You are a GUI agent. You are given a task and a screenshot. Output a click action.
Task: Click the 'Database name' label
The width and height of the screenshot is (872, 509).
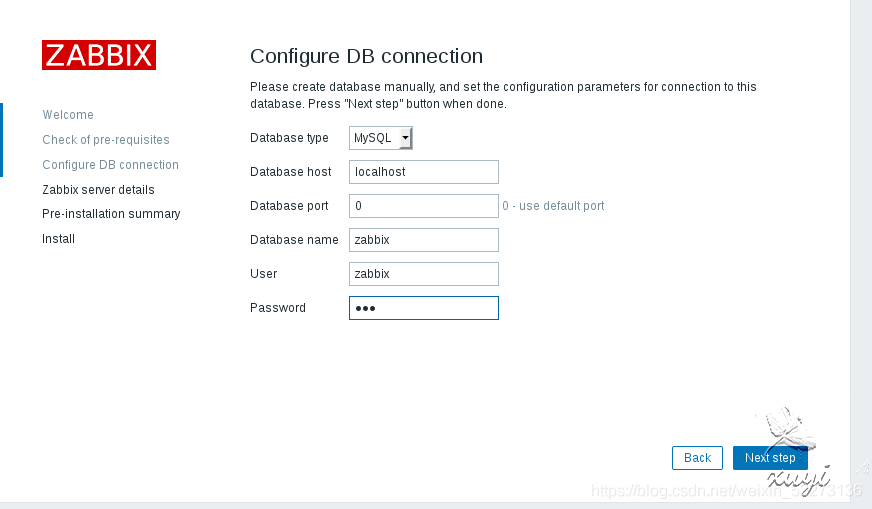[294, 240]
